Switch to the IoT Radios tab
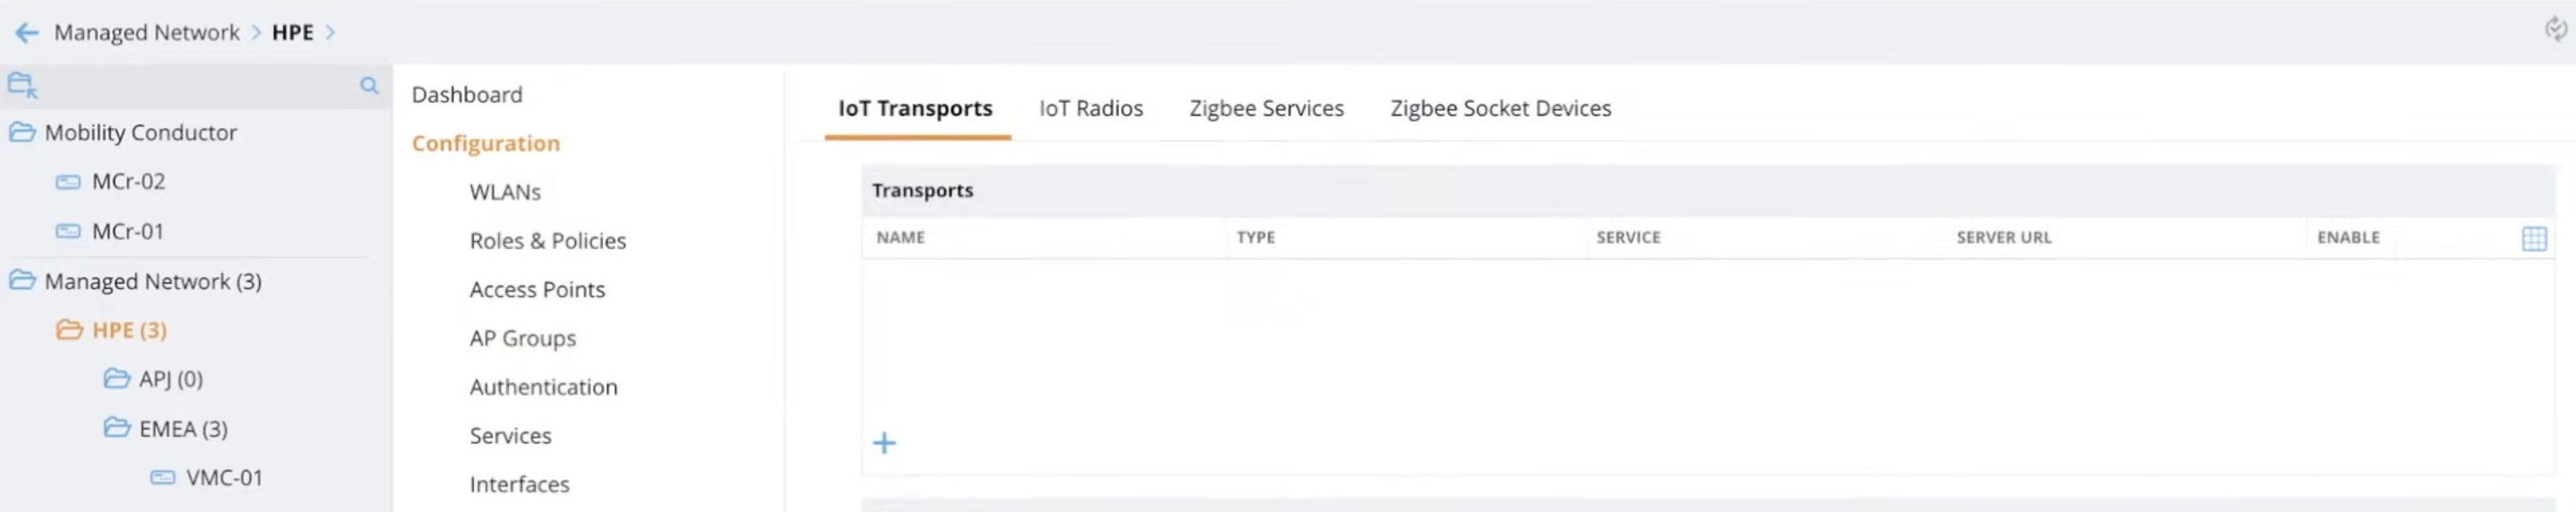Screen dimensions: 2576x512 (x=1090, y=108)
